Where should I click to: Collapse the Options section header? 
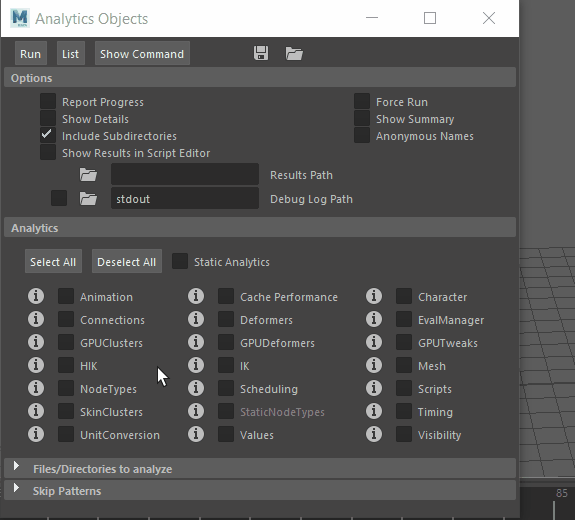coord(260,78)
